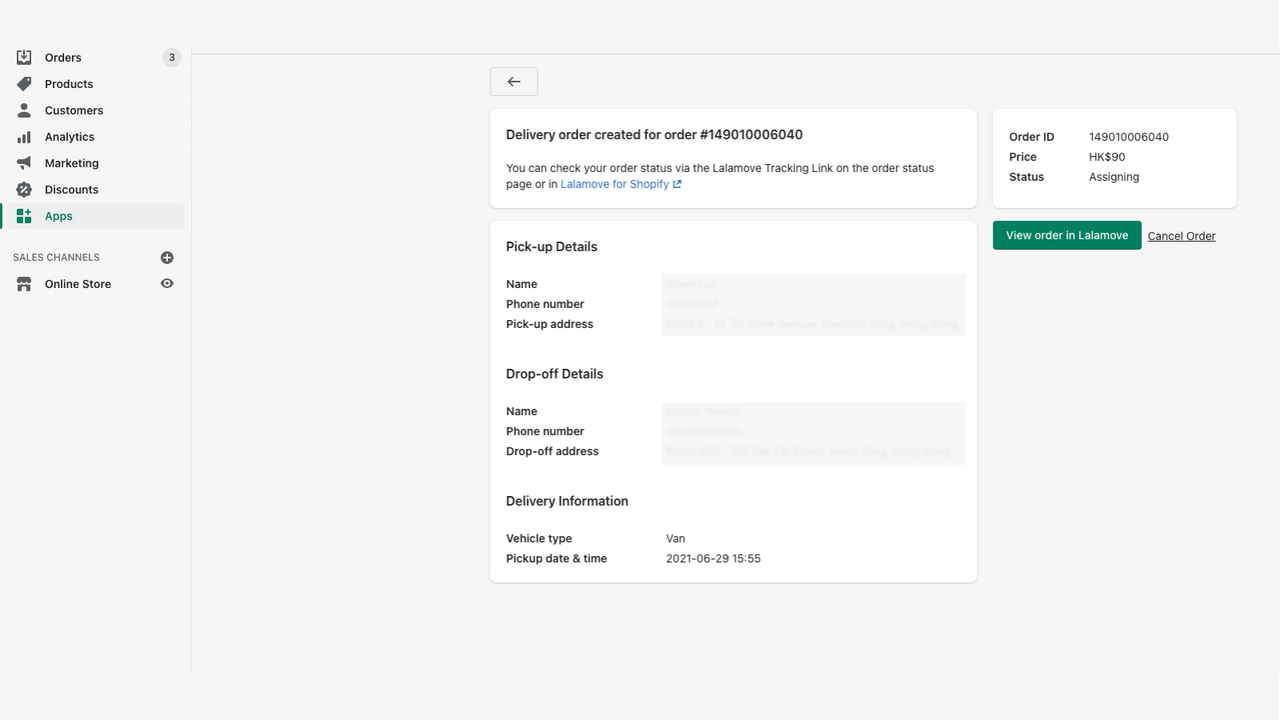This screenshot has height=720, width=1280.
Task: Open the Lalamove for Shopify link
Action: [615, 183]
